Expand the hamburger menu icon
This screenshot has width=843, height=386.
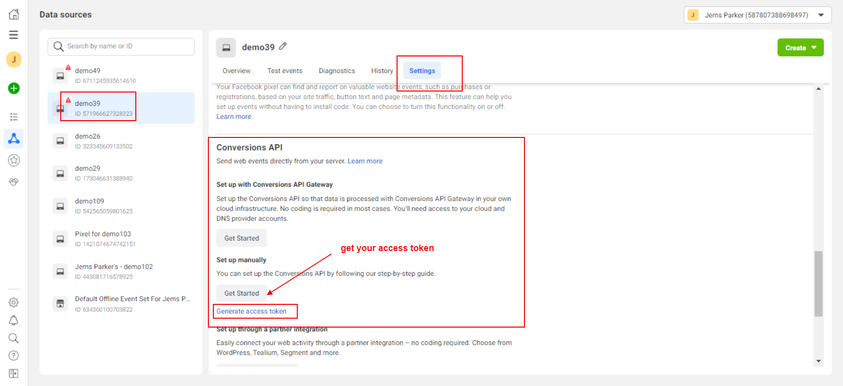point(14,35)
